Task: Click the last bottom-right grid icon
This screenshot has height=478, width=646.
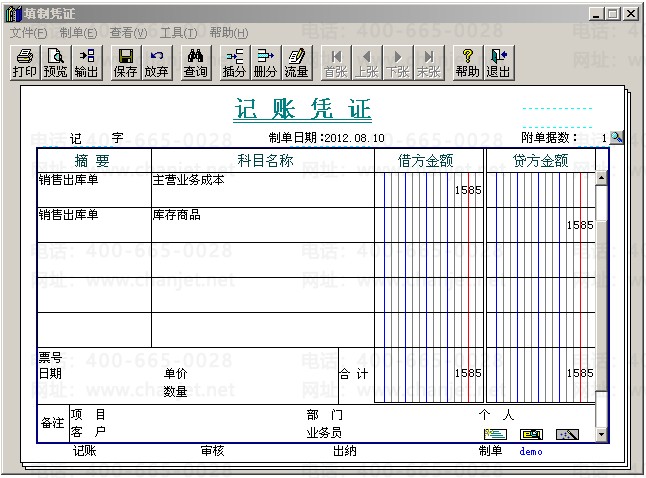Action: pyautogui.click(x=567, y=434)
